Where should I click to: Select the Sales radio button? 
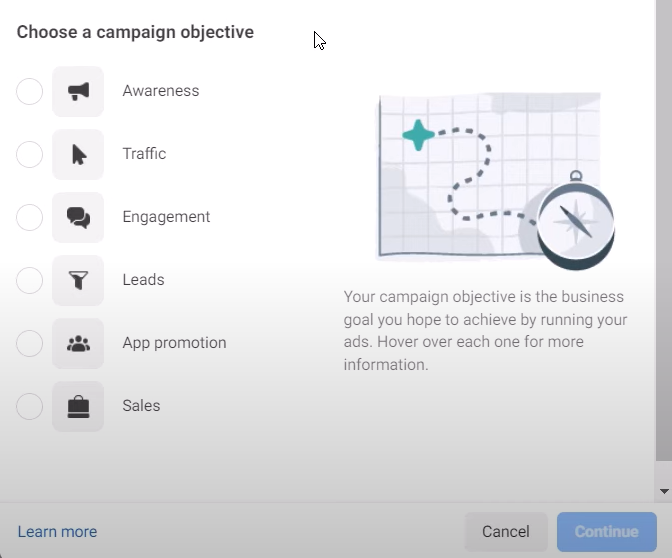(30, 406)
